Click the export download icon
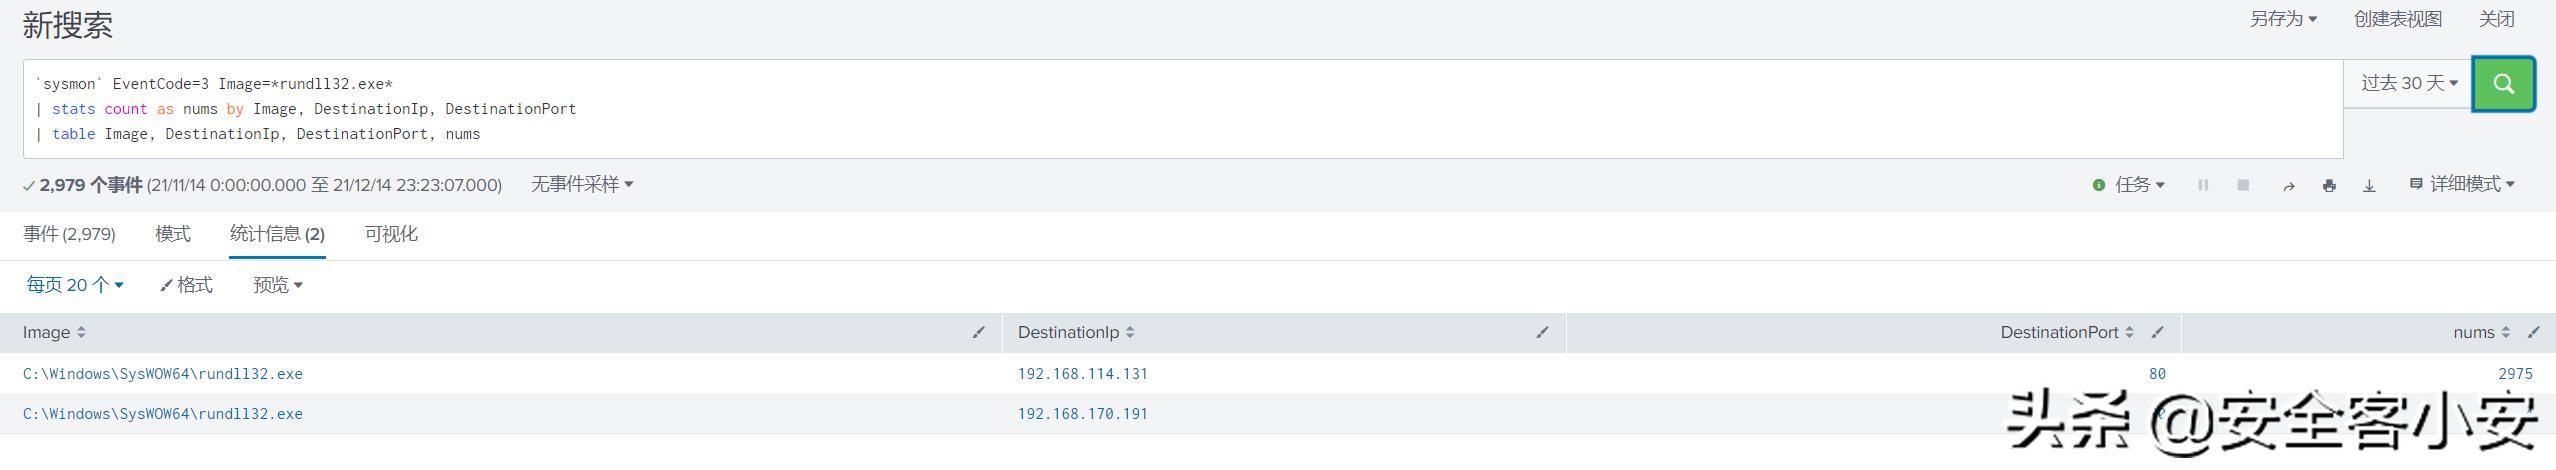2556x470 pixels. click(x=2369, y=186)
